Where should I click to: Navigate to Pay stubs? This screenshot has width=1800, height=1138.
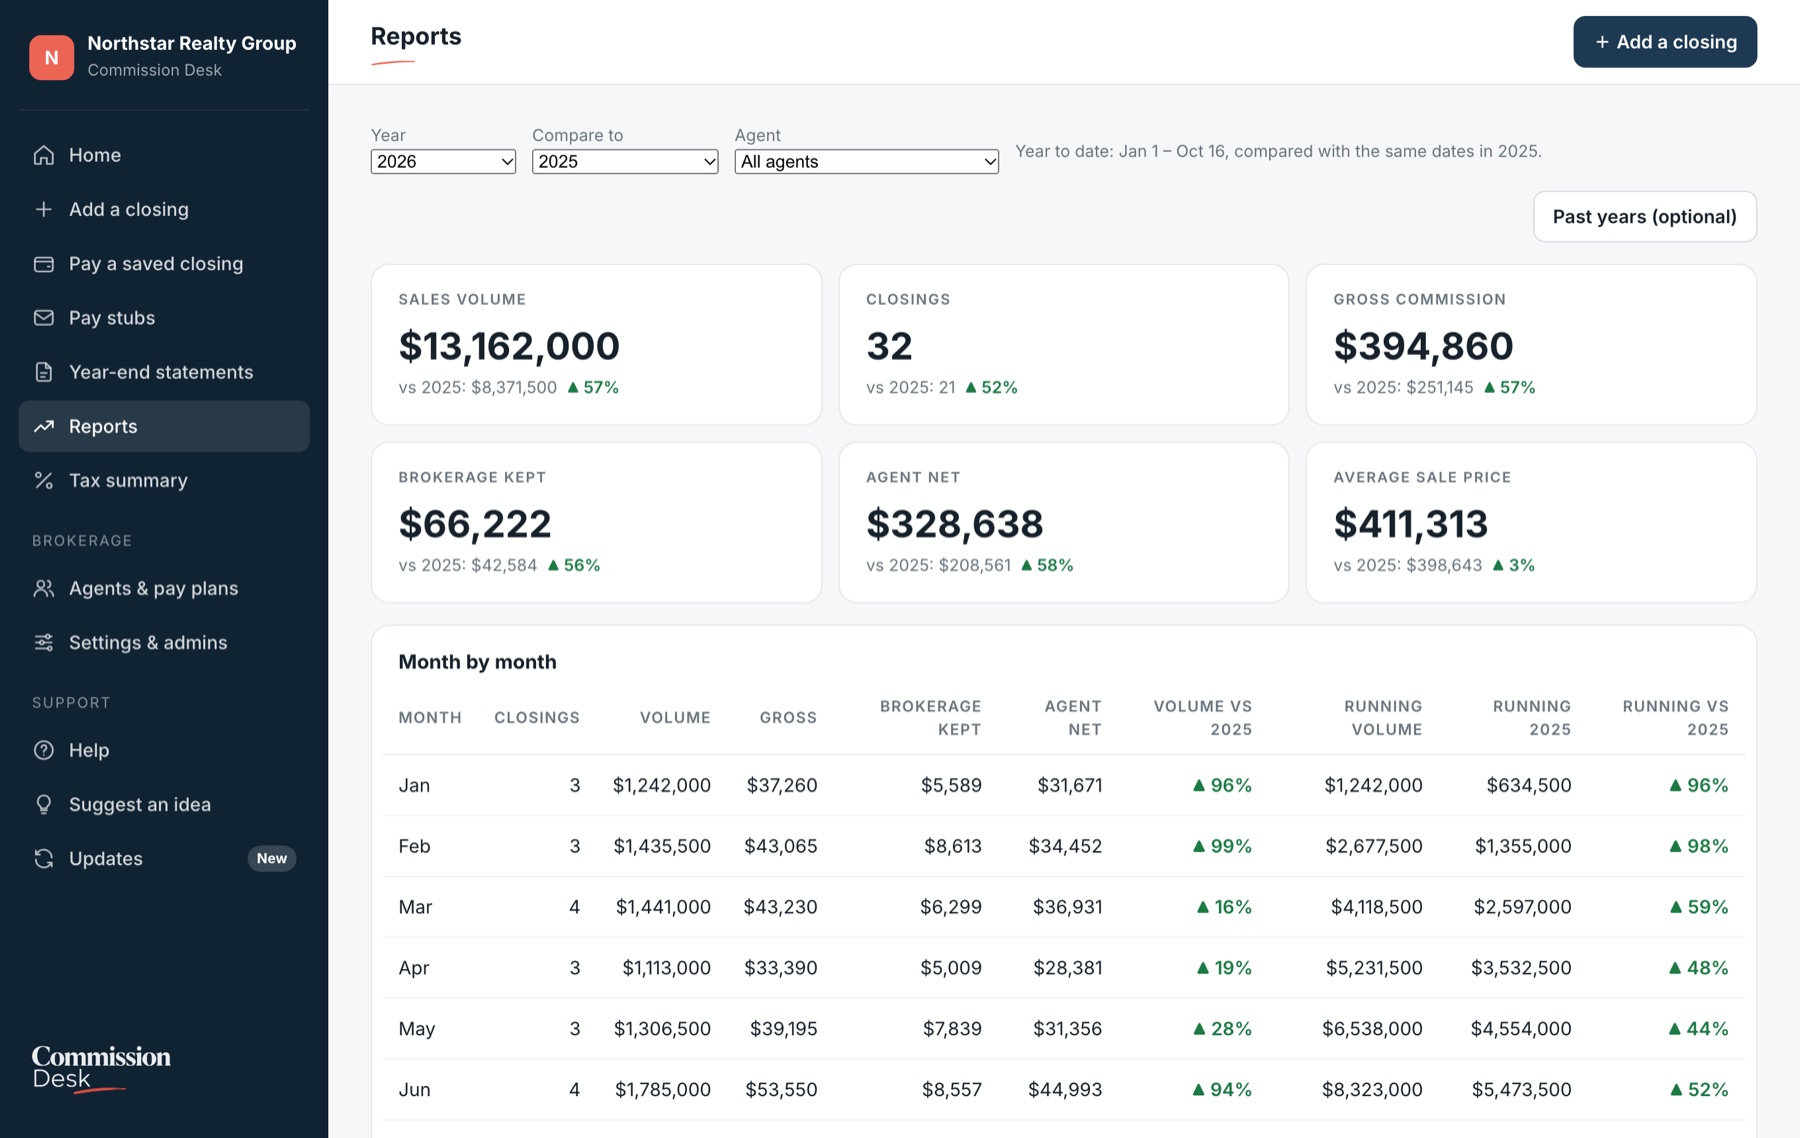click(x=164, y=318)
